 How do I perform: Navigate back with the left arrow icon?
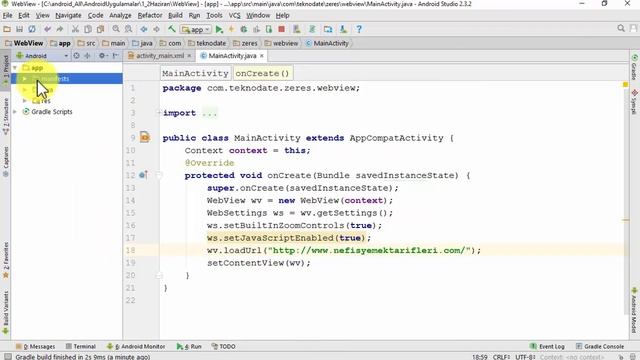tap(144, 29)
